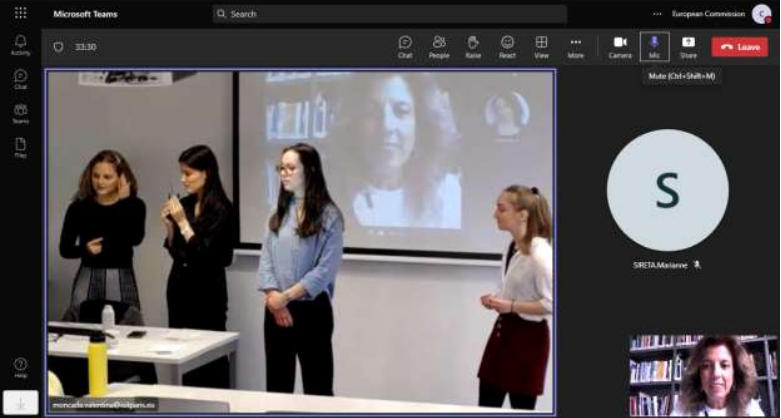
Task: Open the Activity feed in sidebar
Action: (x=20, y=45)
